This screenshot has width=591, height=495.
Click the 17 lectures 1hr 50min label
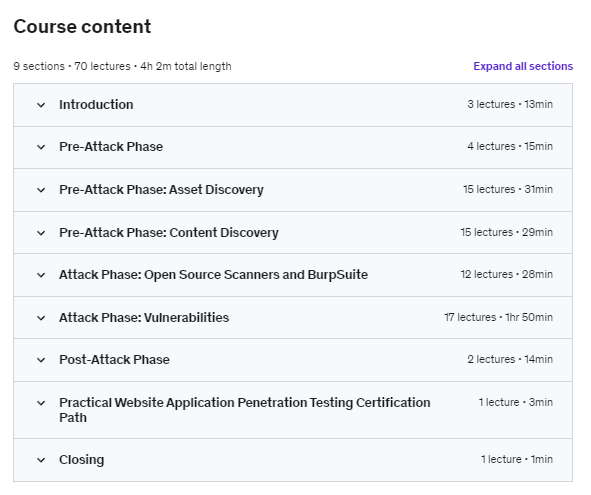point(498,317)
